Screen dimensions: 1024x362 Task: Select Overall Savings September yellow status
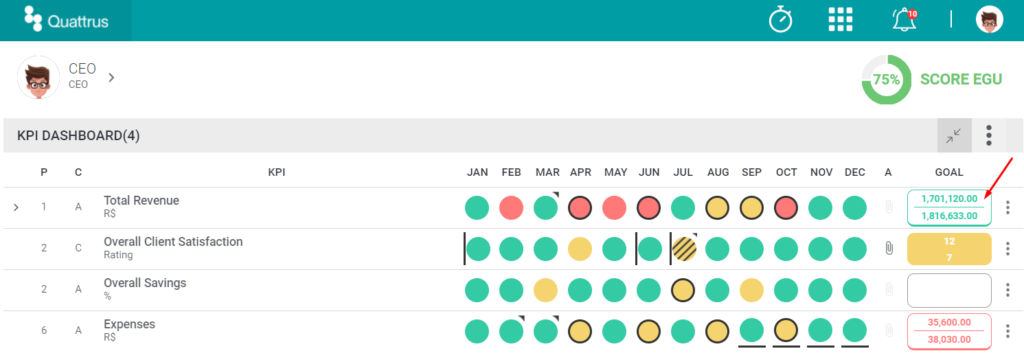[x=752, y=290]
